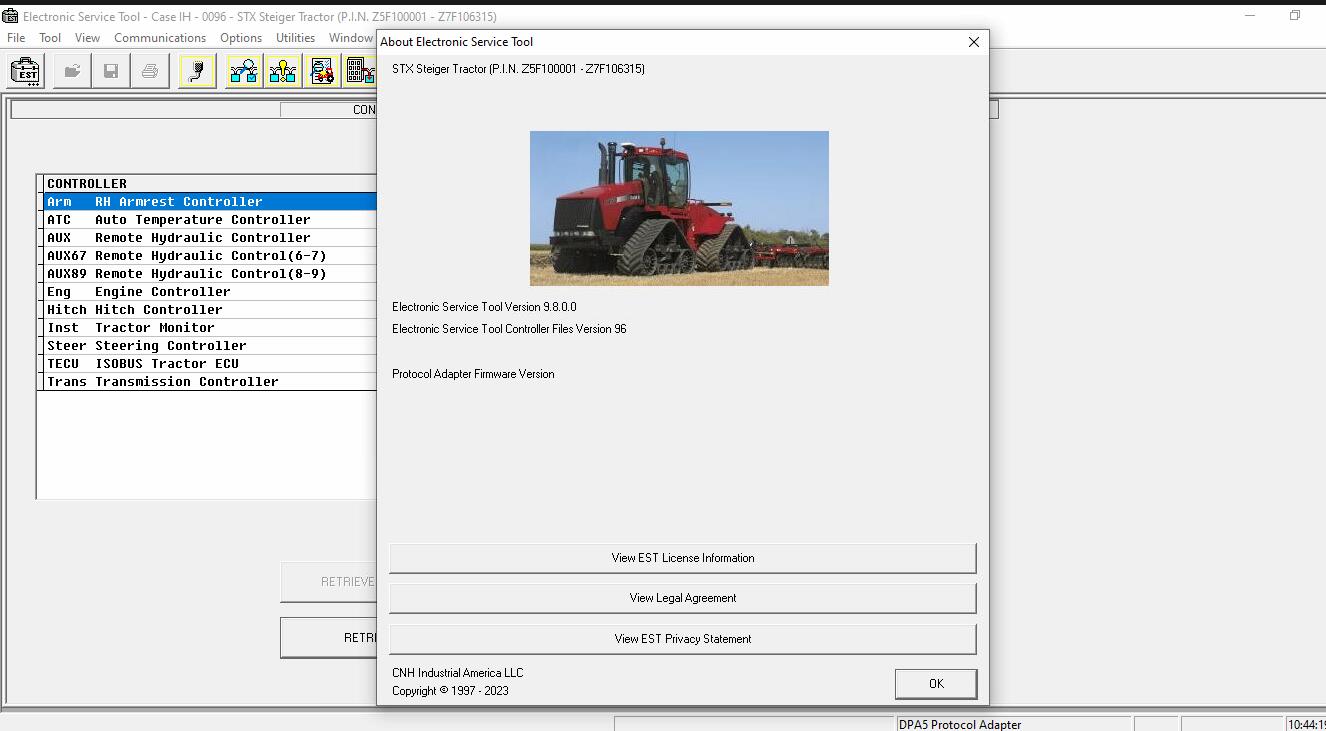Viewport: 1326px width, 731px height.
Task: Select Trans Transmission Controller row
Action: coord(209,382)
